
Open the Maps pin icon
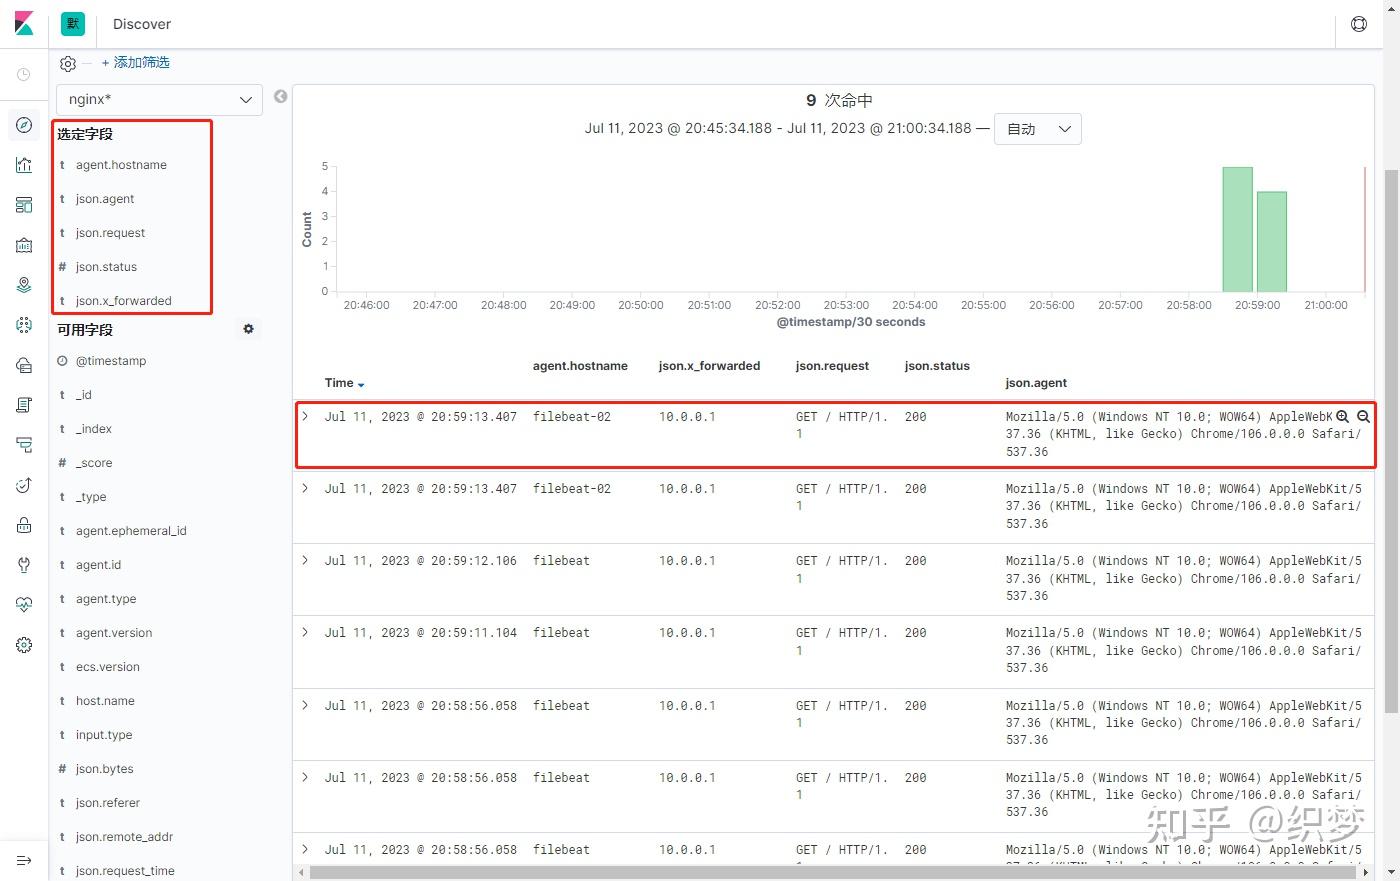24,285
